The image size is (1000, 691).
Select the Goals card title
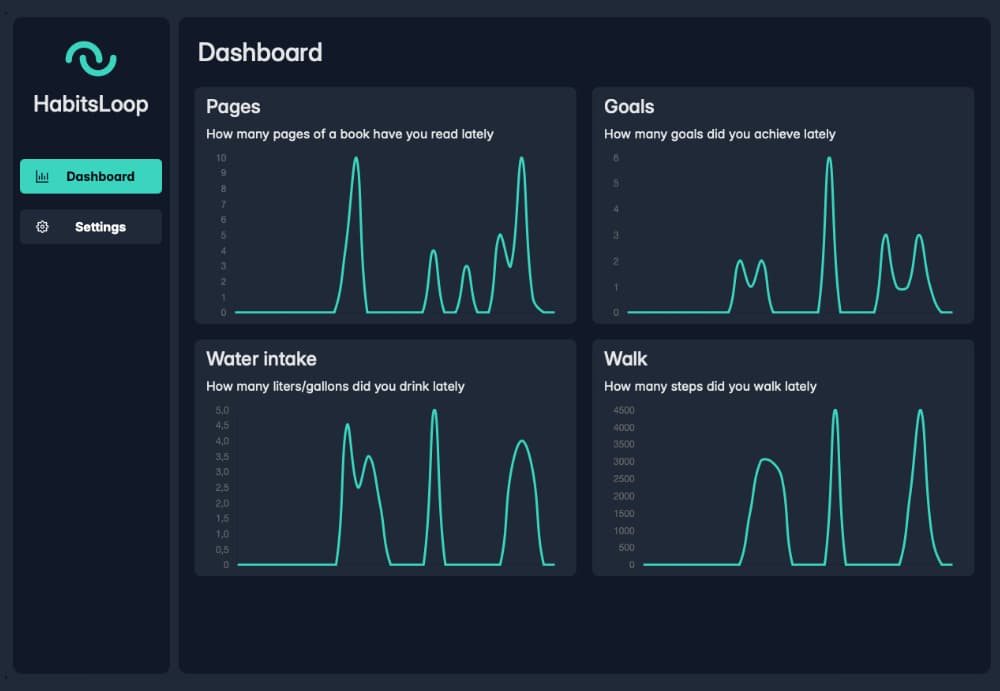pyautogui.click(x=629, y=107)
